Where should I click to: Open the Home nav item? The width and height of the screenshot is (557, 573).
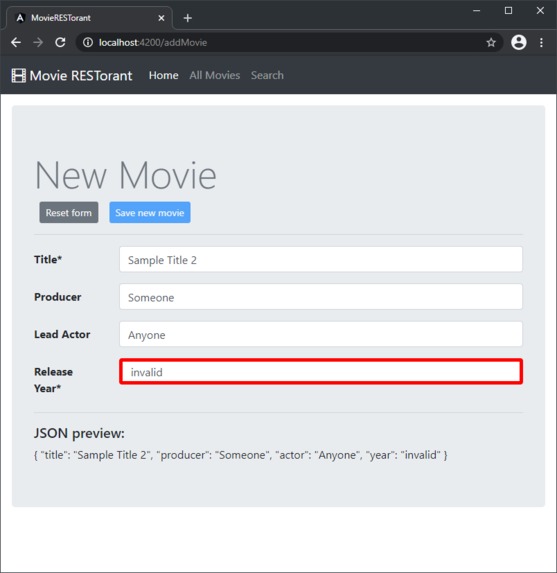[163, 75]
